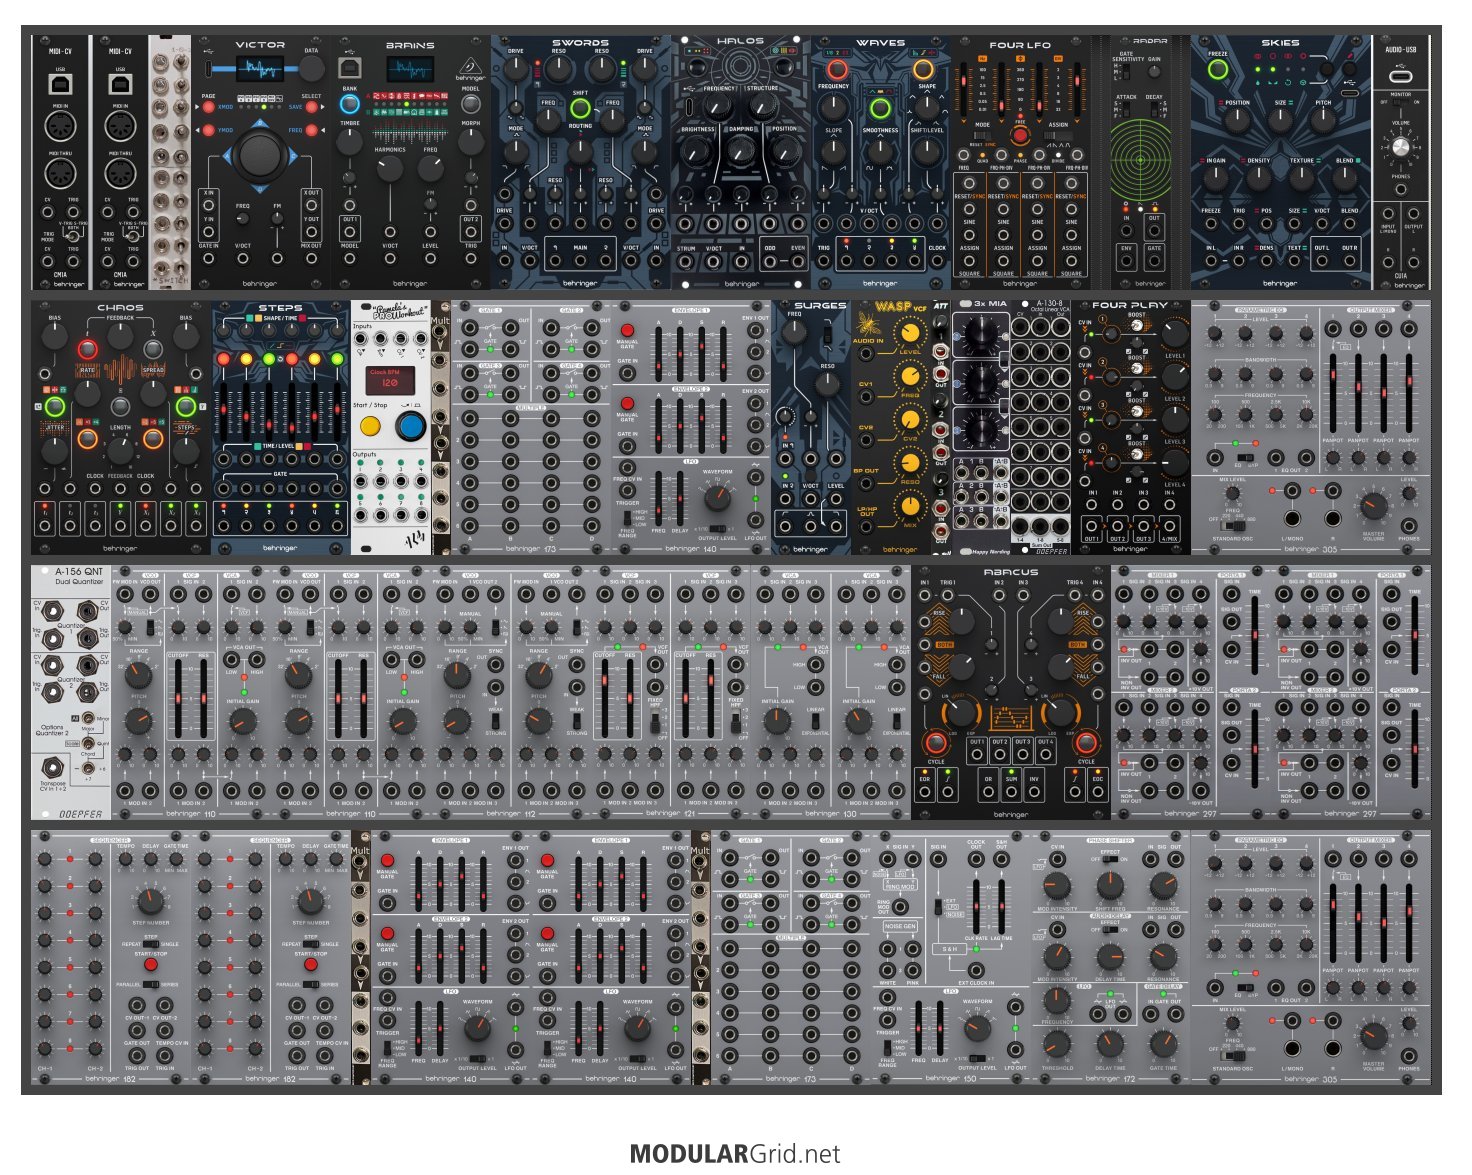Click Victor's red FREQ button

click(x=312, y=130)
